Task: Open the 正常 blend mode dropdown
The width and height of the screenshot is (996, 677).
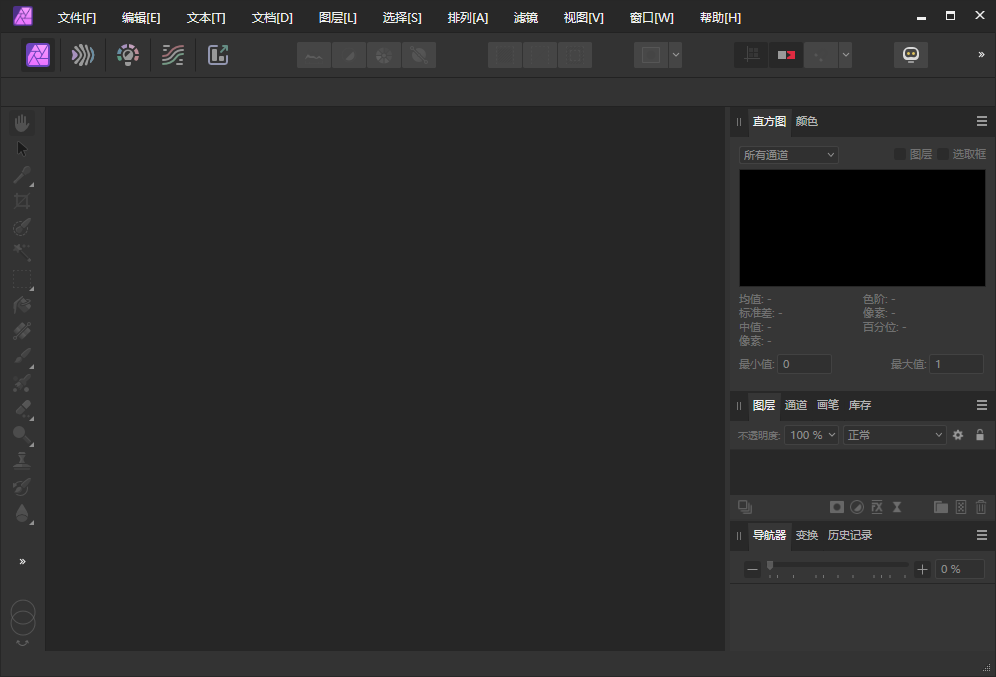Action: [894, 434]
